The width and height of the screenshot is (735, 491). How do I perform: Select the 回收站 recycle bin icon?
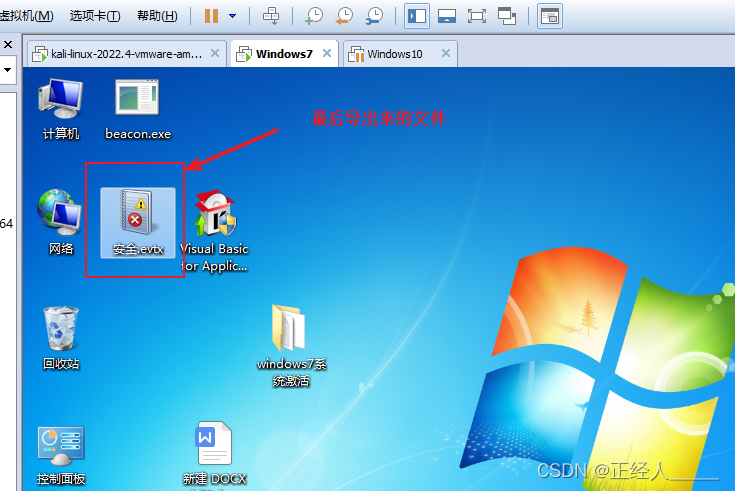60,338
